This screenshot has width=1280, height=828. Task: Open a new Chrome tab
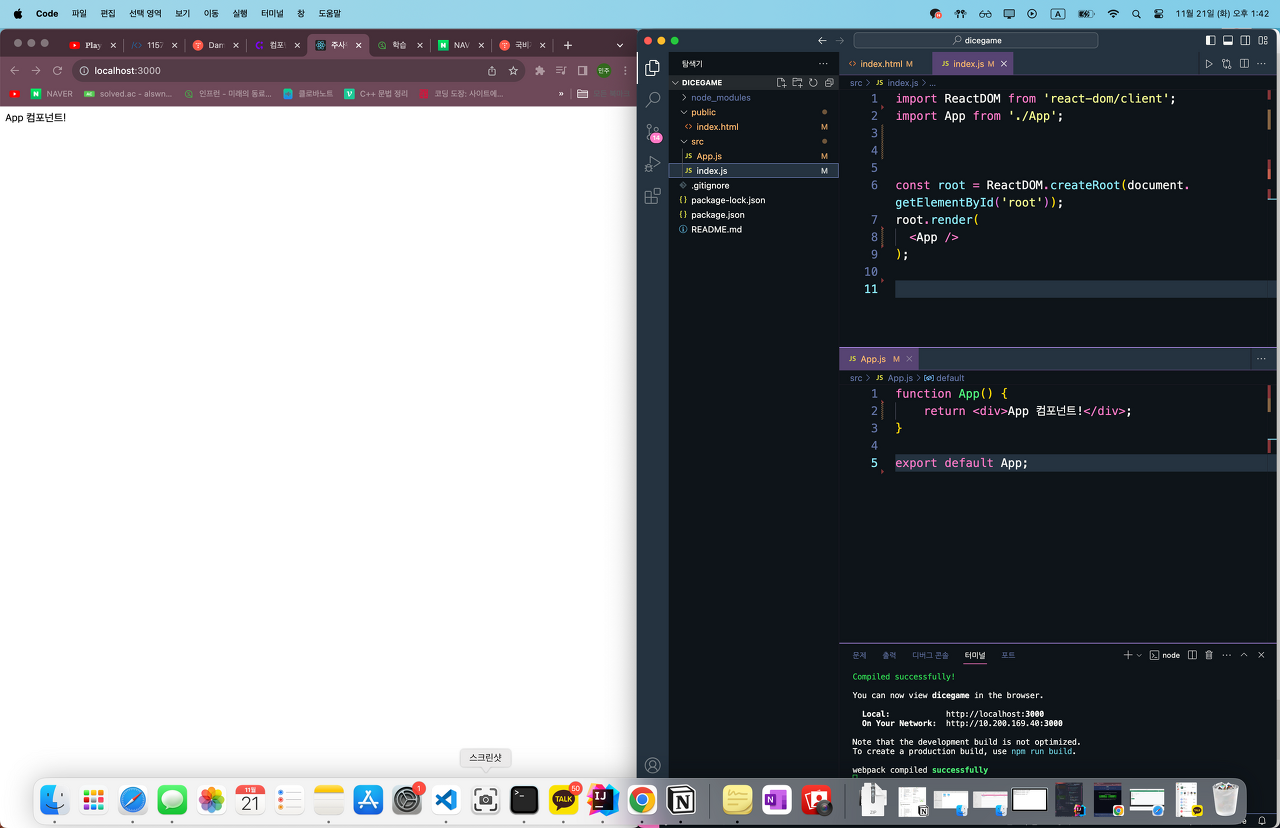point(568,45)
